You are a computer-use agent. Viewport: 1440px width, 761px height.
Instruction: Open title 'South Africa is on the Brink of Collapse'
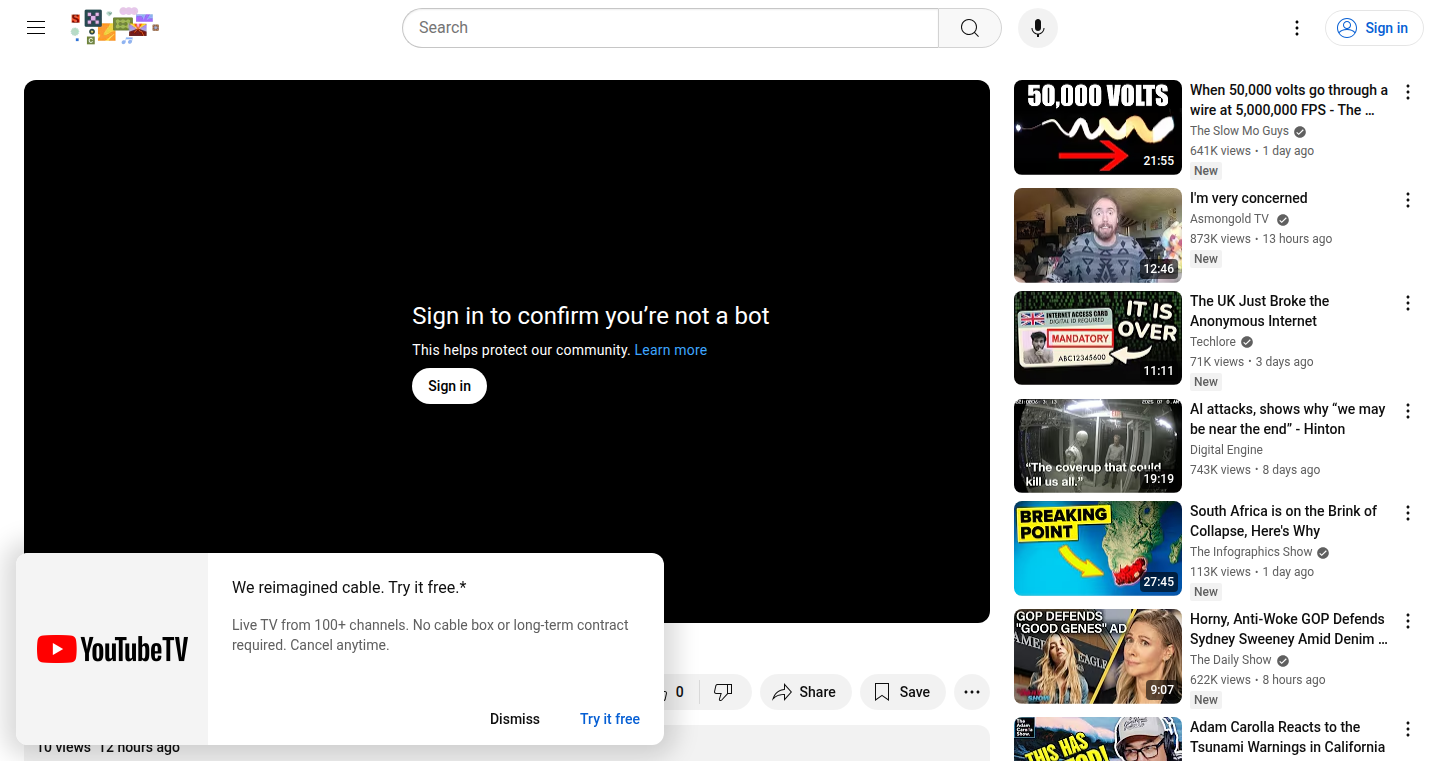pos(1284,521)
